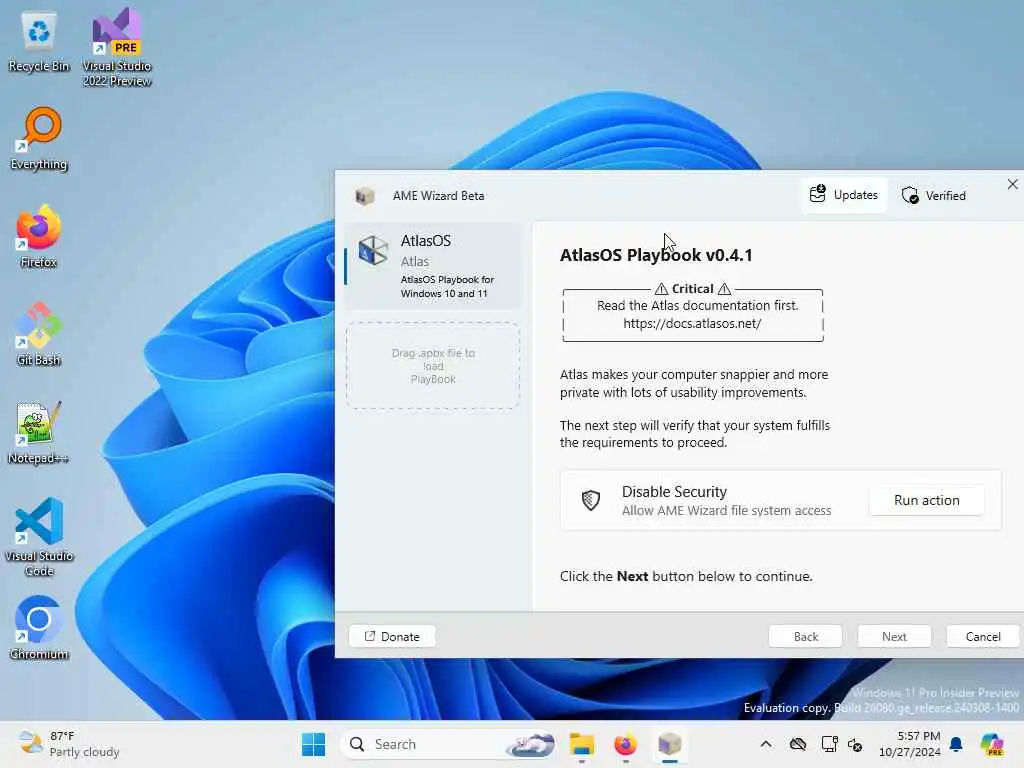This screenshot has height=768, width=1024.
Task: Open the weather widget showing 87°F
Action: (x=69, y=744)
